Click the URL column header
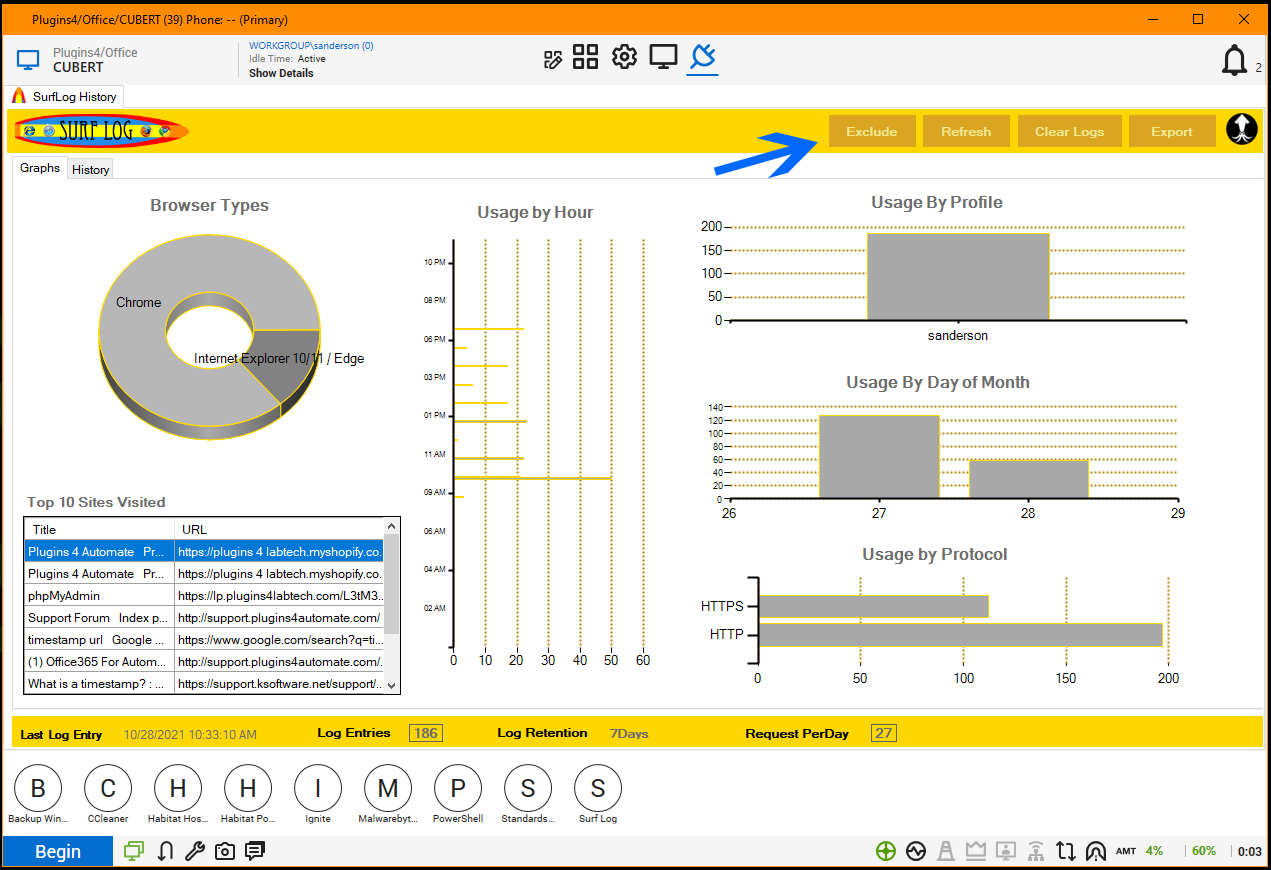This screenshot has height=870, width=1271. [279, 529]
